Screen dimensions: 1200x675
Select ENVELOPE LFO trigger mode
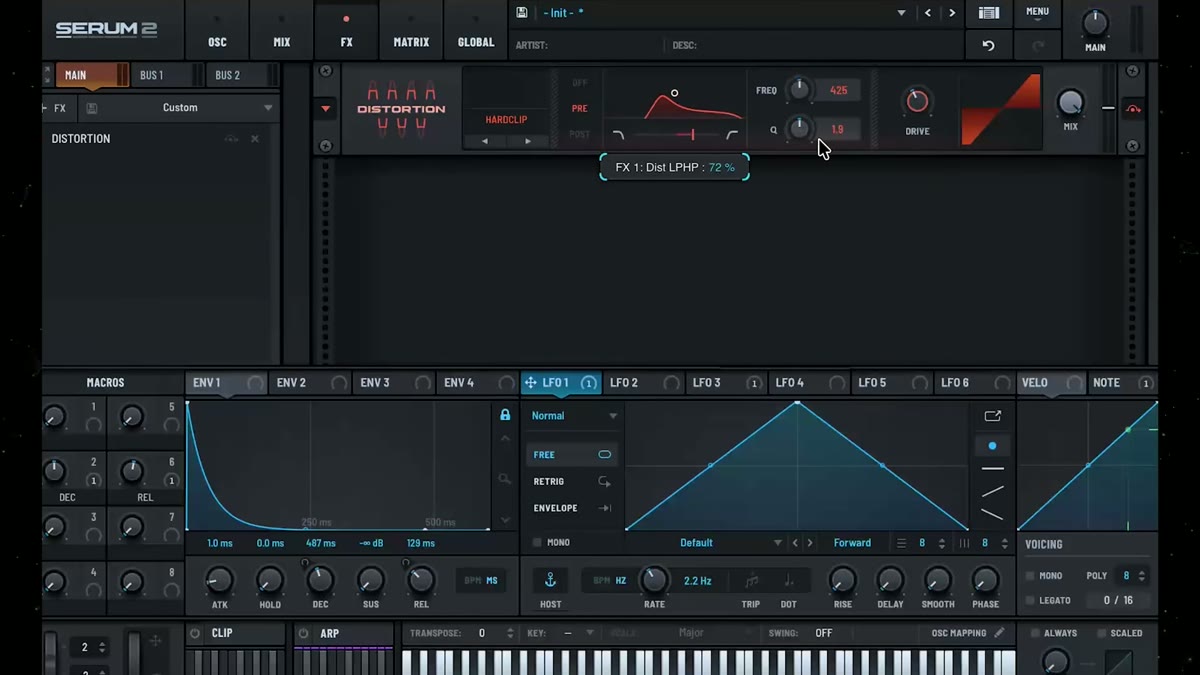pos(572,508)
